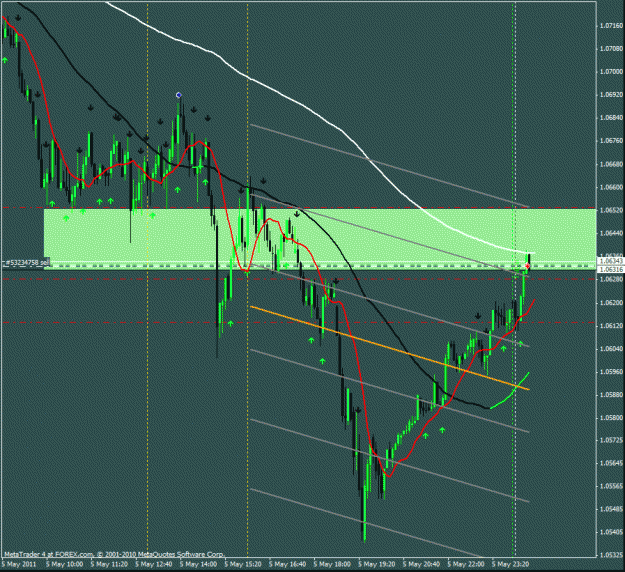Click the 5 May 11:20 time label
The width and height of the screenshot is (625, 572).
(x=109, y=564)
